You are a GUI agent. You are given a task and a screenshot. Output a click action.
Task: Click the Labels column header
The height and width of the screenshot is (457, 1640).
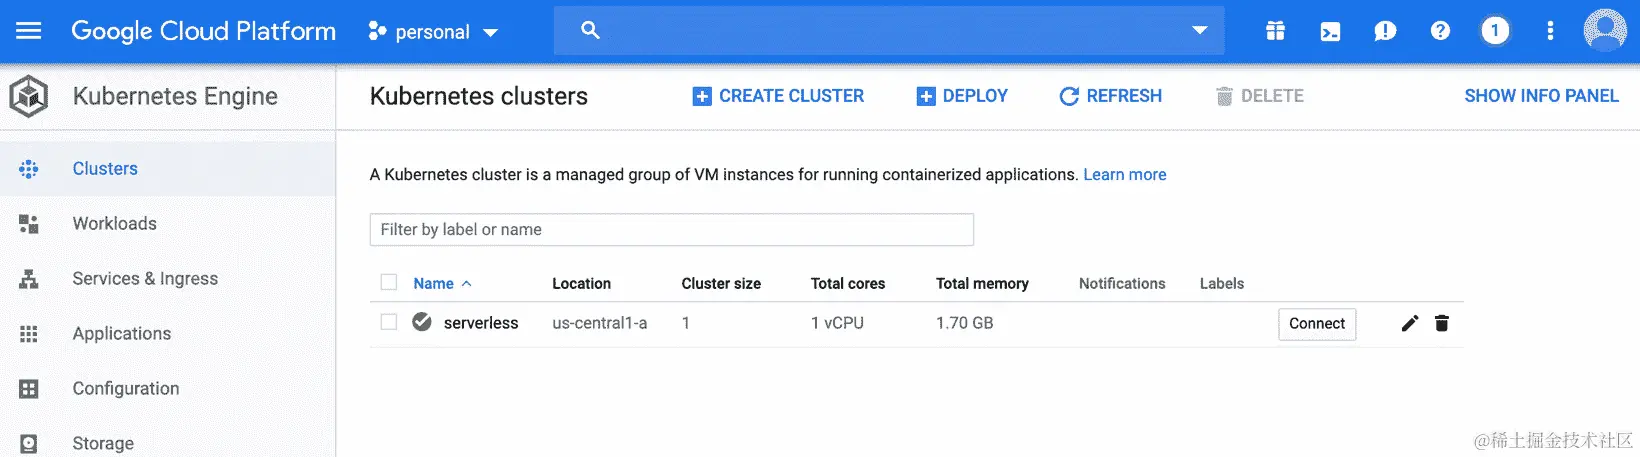coord(1222,284)
